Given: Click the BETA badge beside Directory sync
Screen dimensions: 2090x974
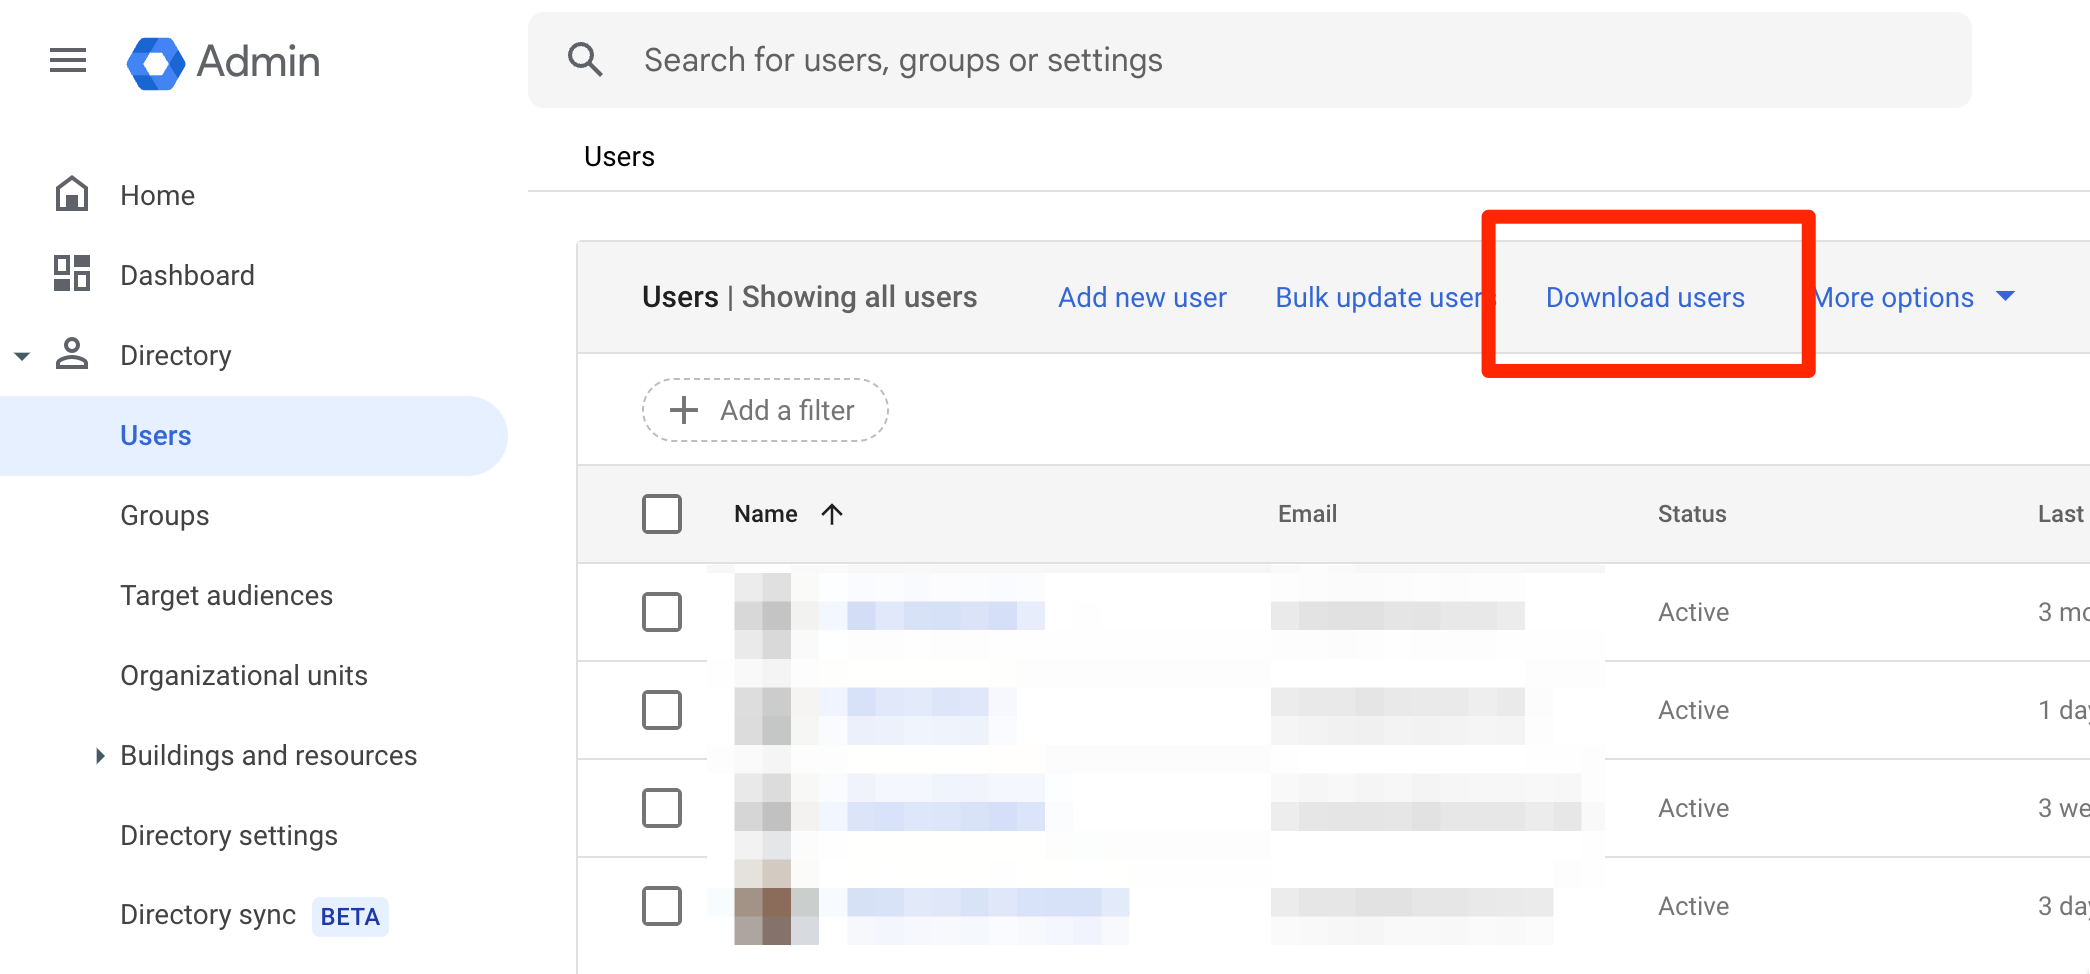Looking at the screenshot, I should 350,917.
